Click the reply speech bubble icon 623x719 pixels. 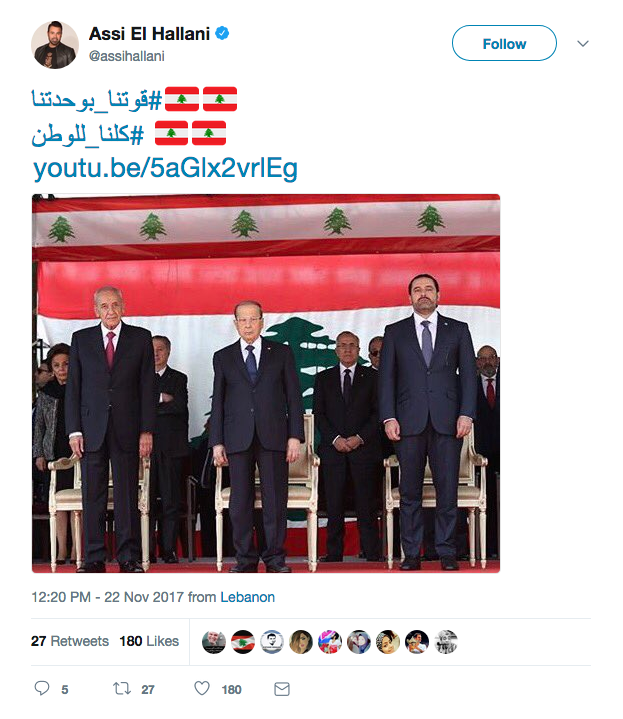point(42,688)
